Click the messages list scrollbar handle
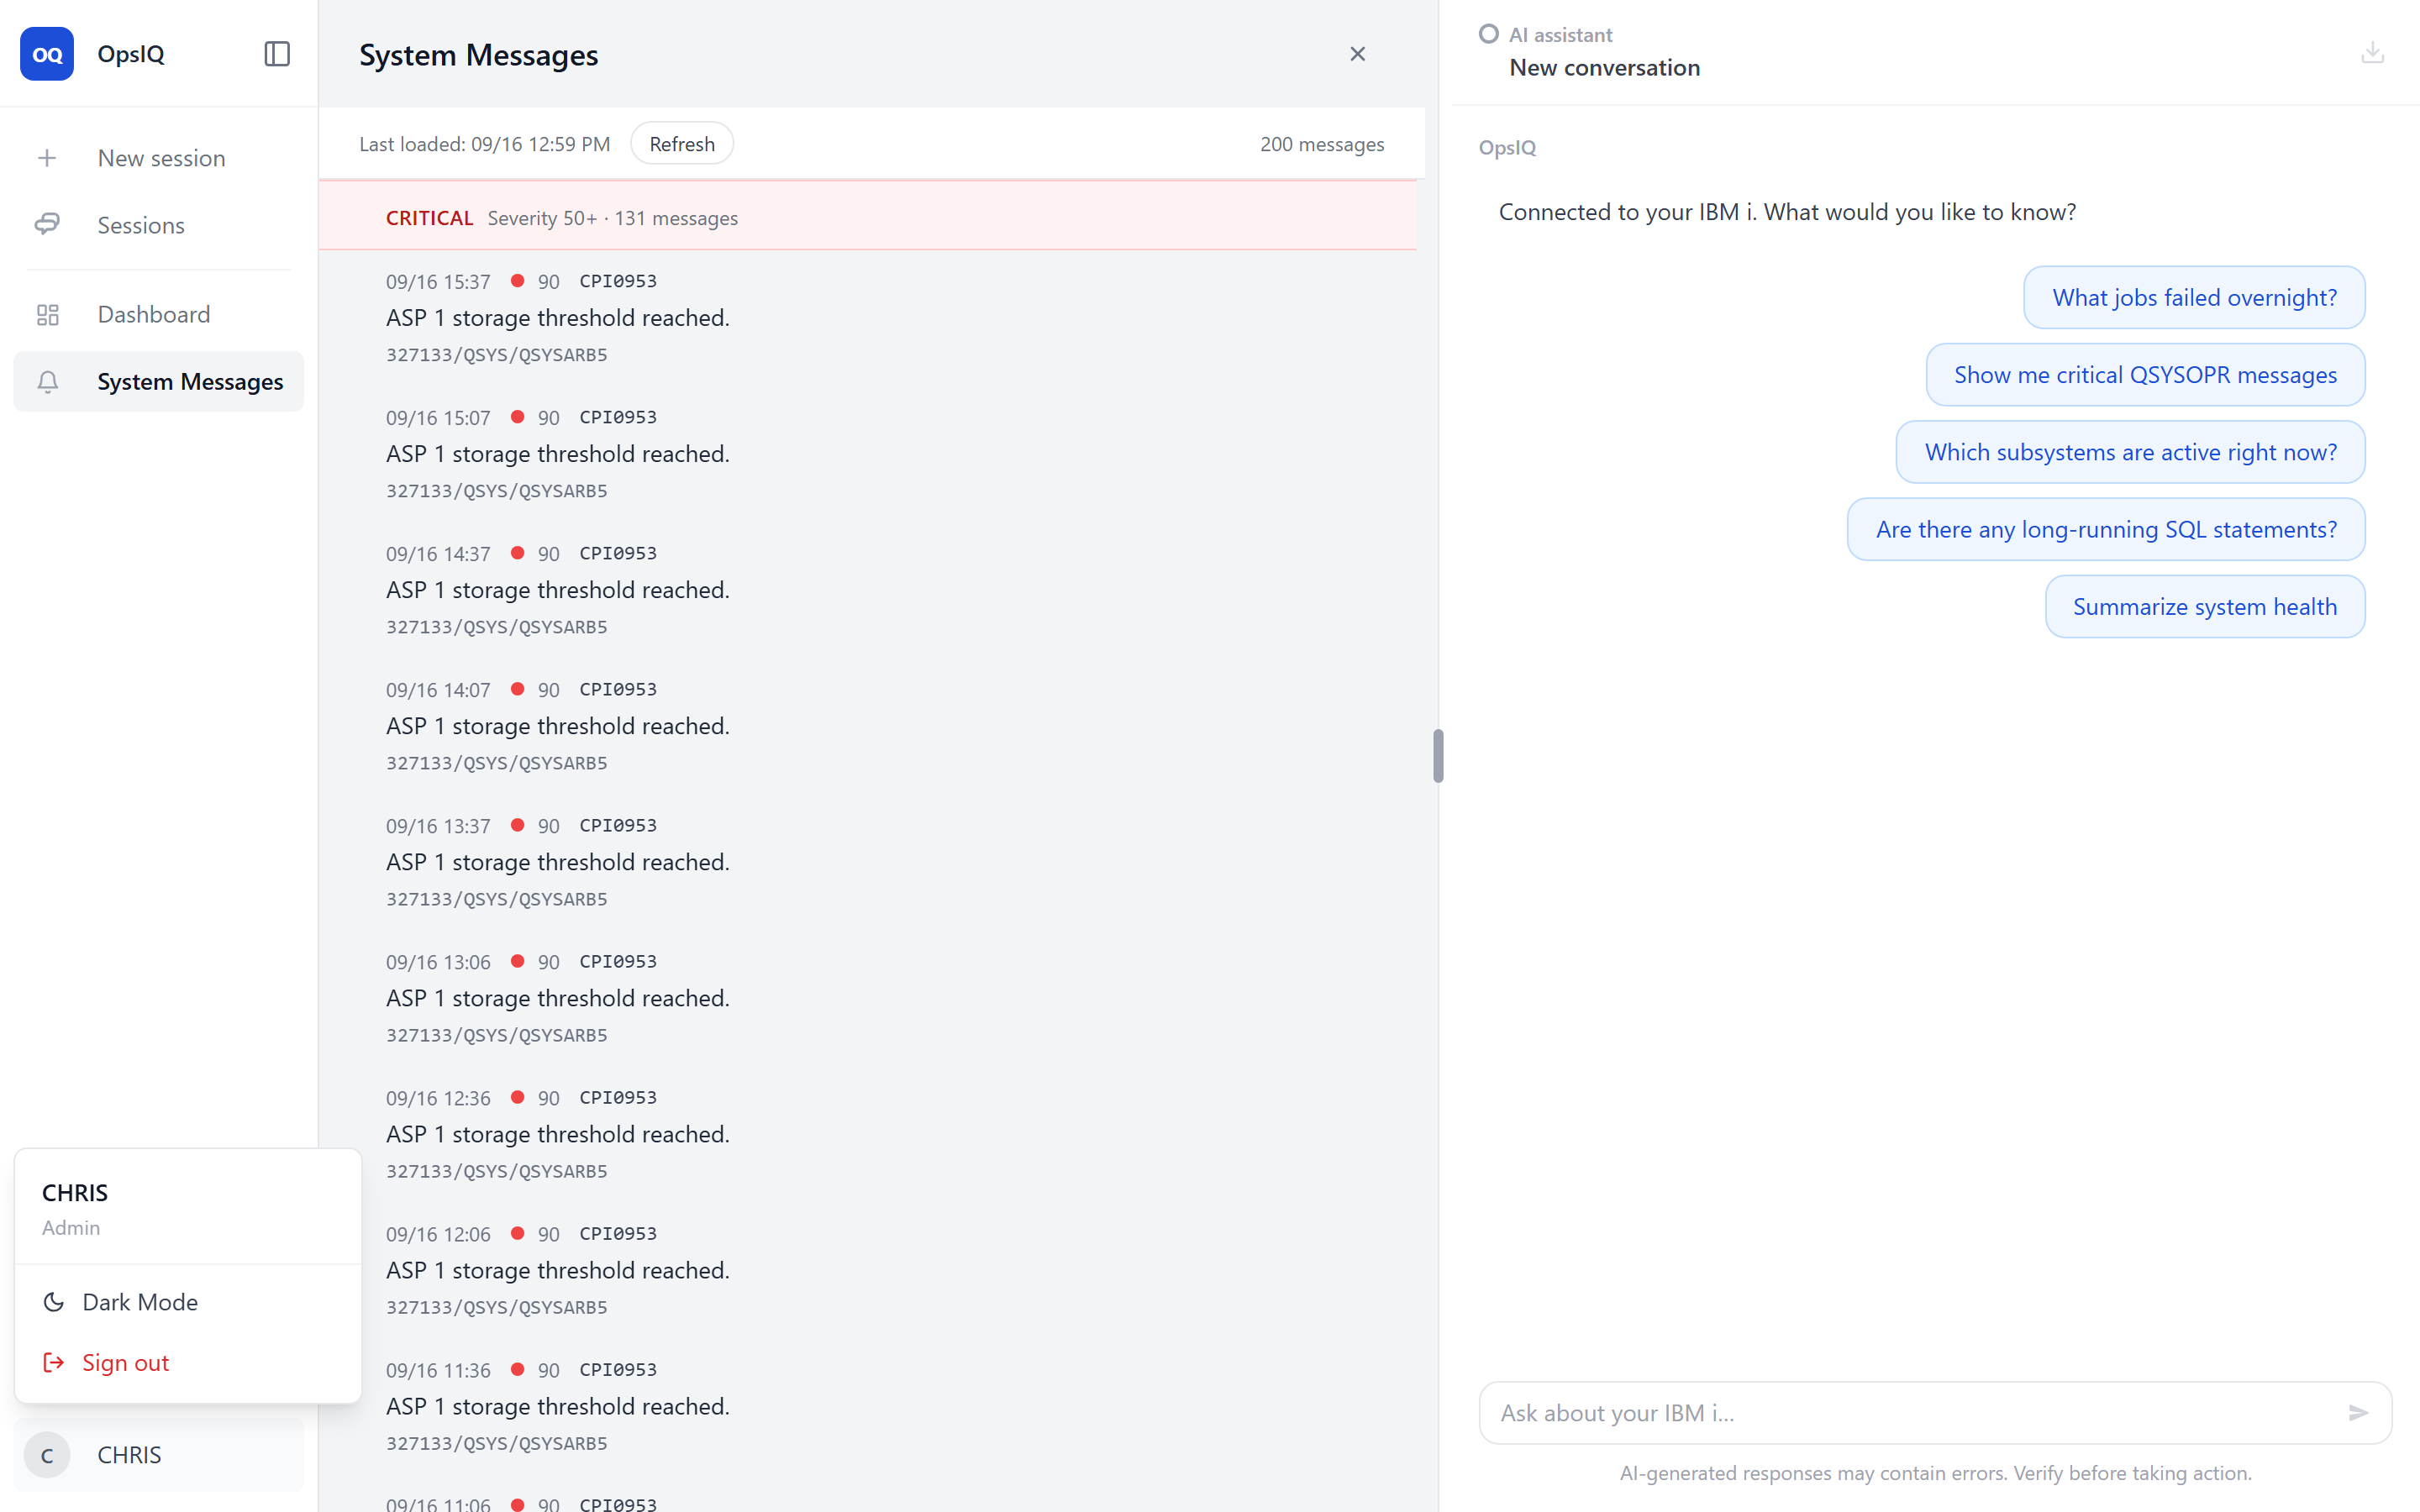The height and width of the screenshot is (1512, 2420). coord(1438,755)
